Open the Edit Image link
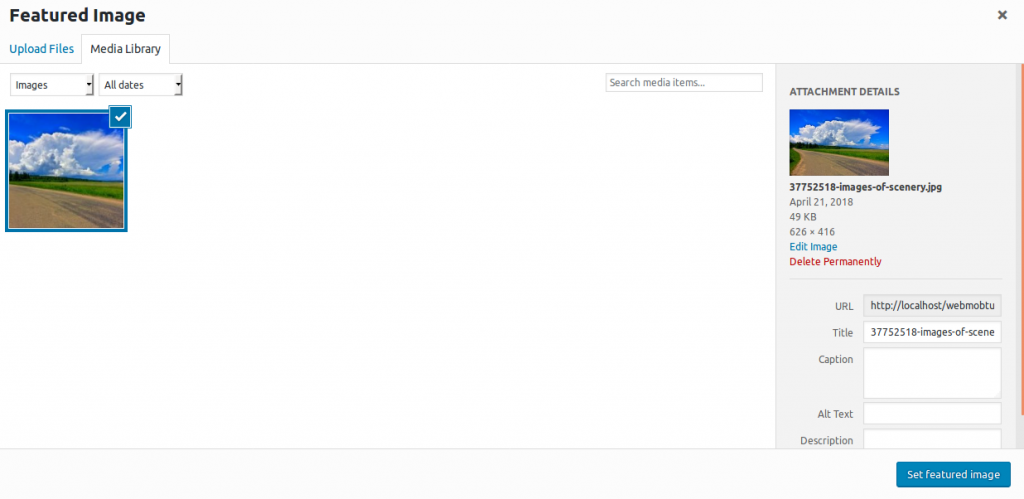Viewport: 1024px width, 499px height. 813,246
